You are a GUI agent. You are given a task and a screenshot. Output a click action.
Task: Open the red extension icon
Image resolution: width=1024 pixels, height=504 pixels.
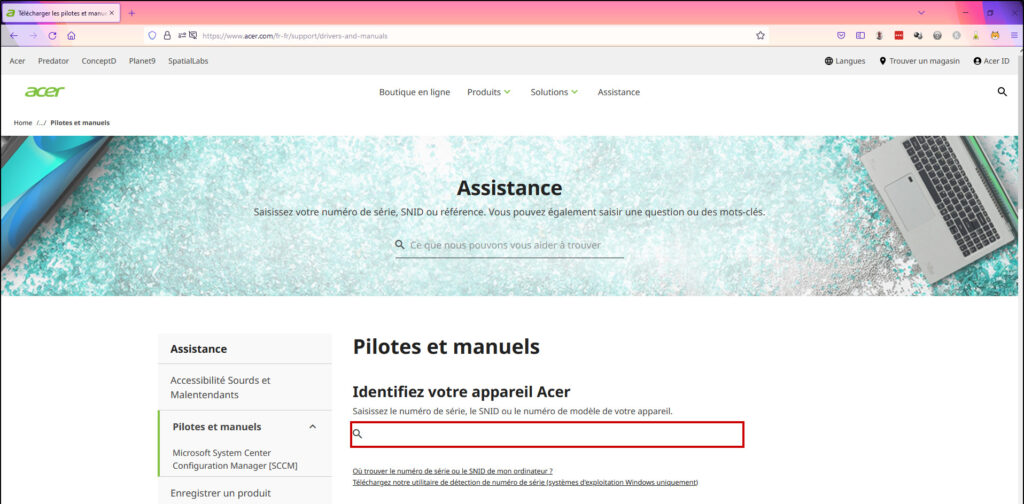click(899, 36)
